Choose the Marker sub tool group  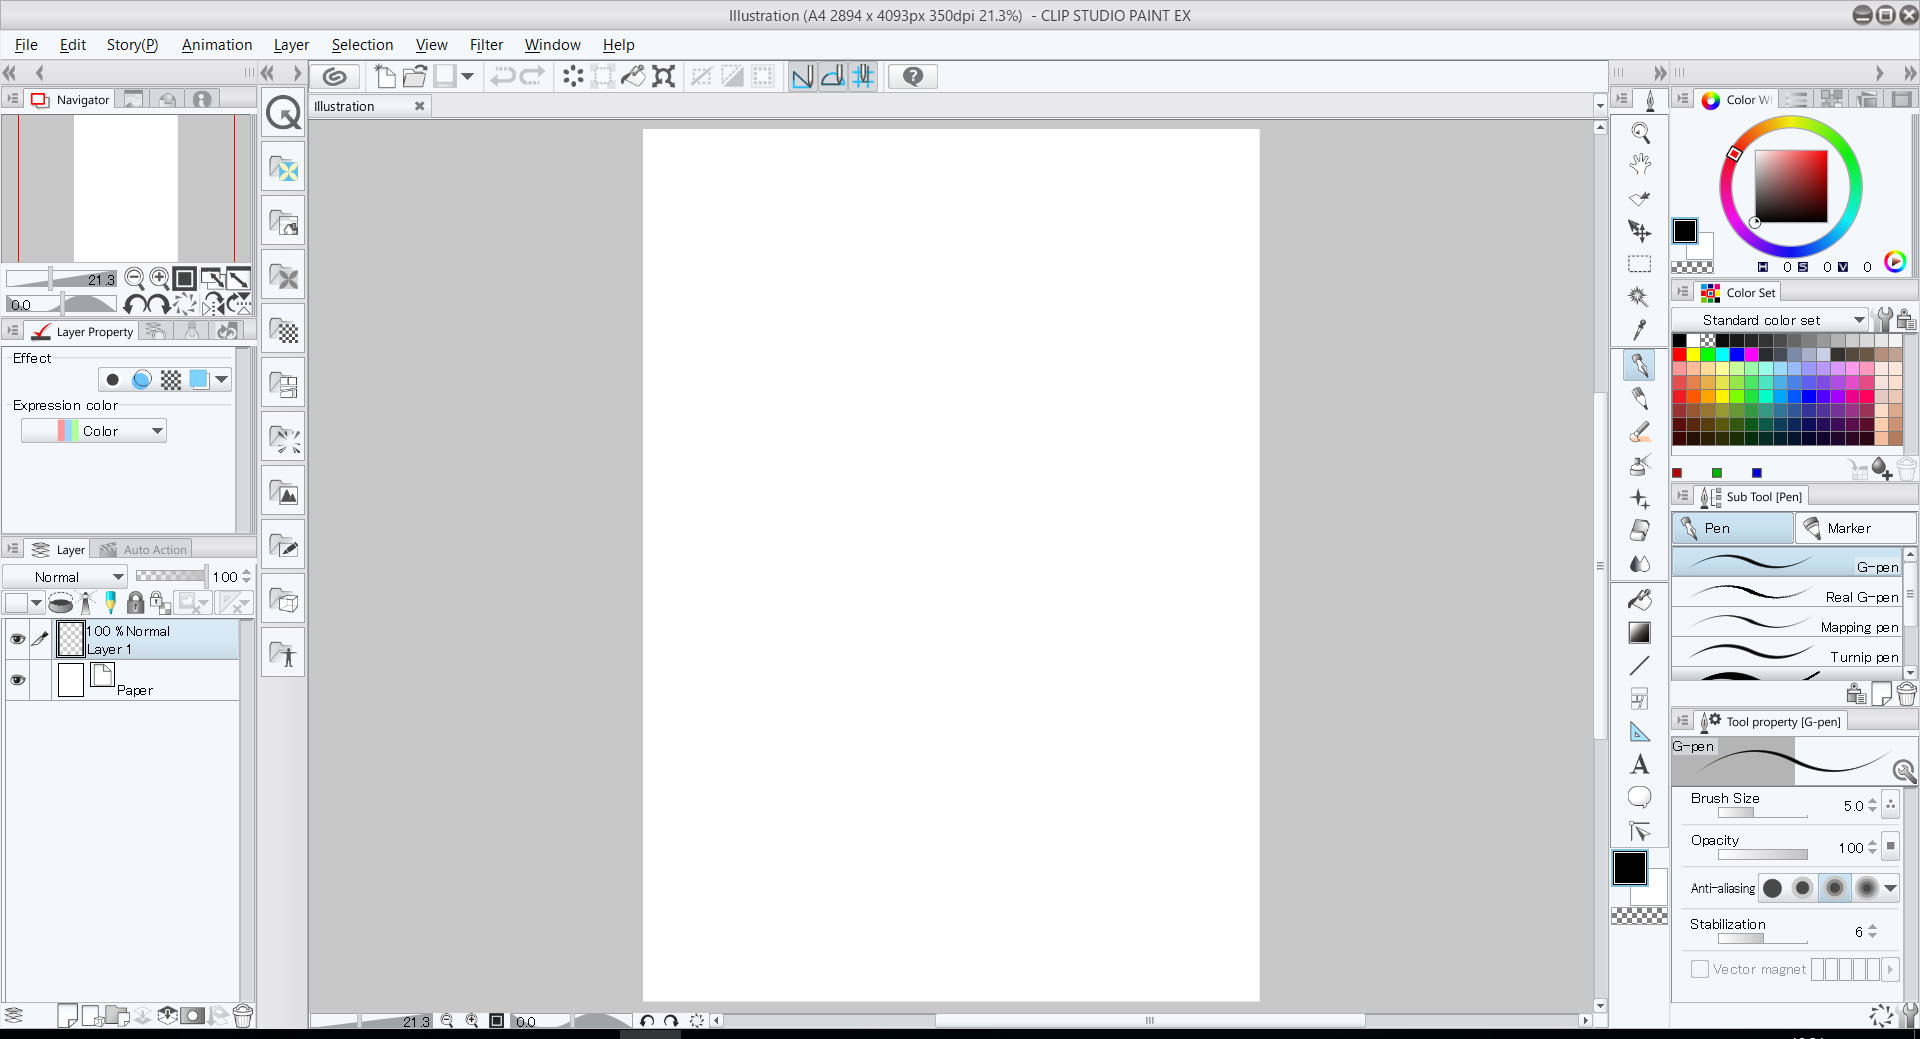pyautogui.click(x=1857, y=528)
